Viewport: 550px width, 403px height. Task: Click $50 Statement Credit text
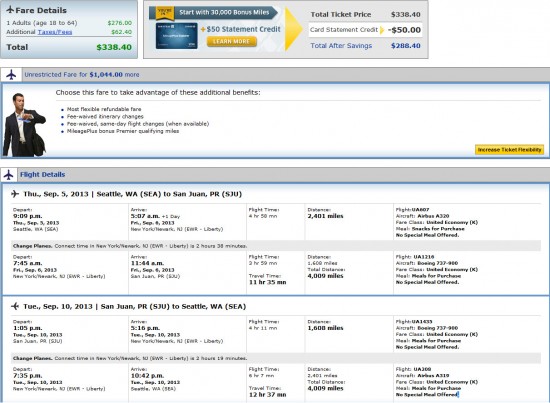click(243, 29)
